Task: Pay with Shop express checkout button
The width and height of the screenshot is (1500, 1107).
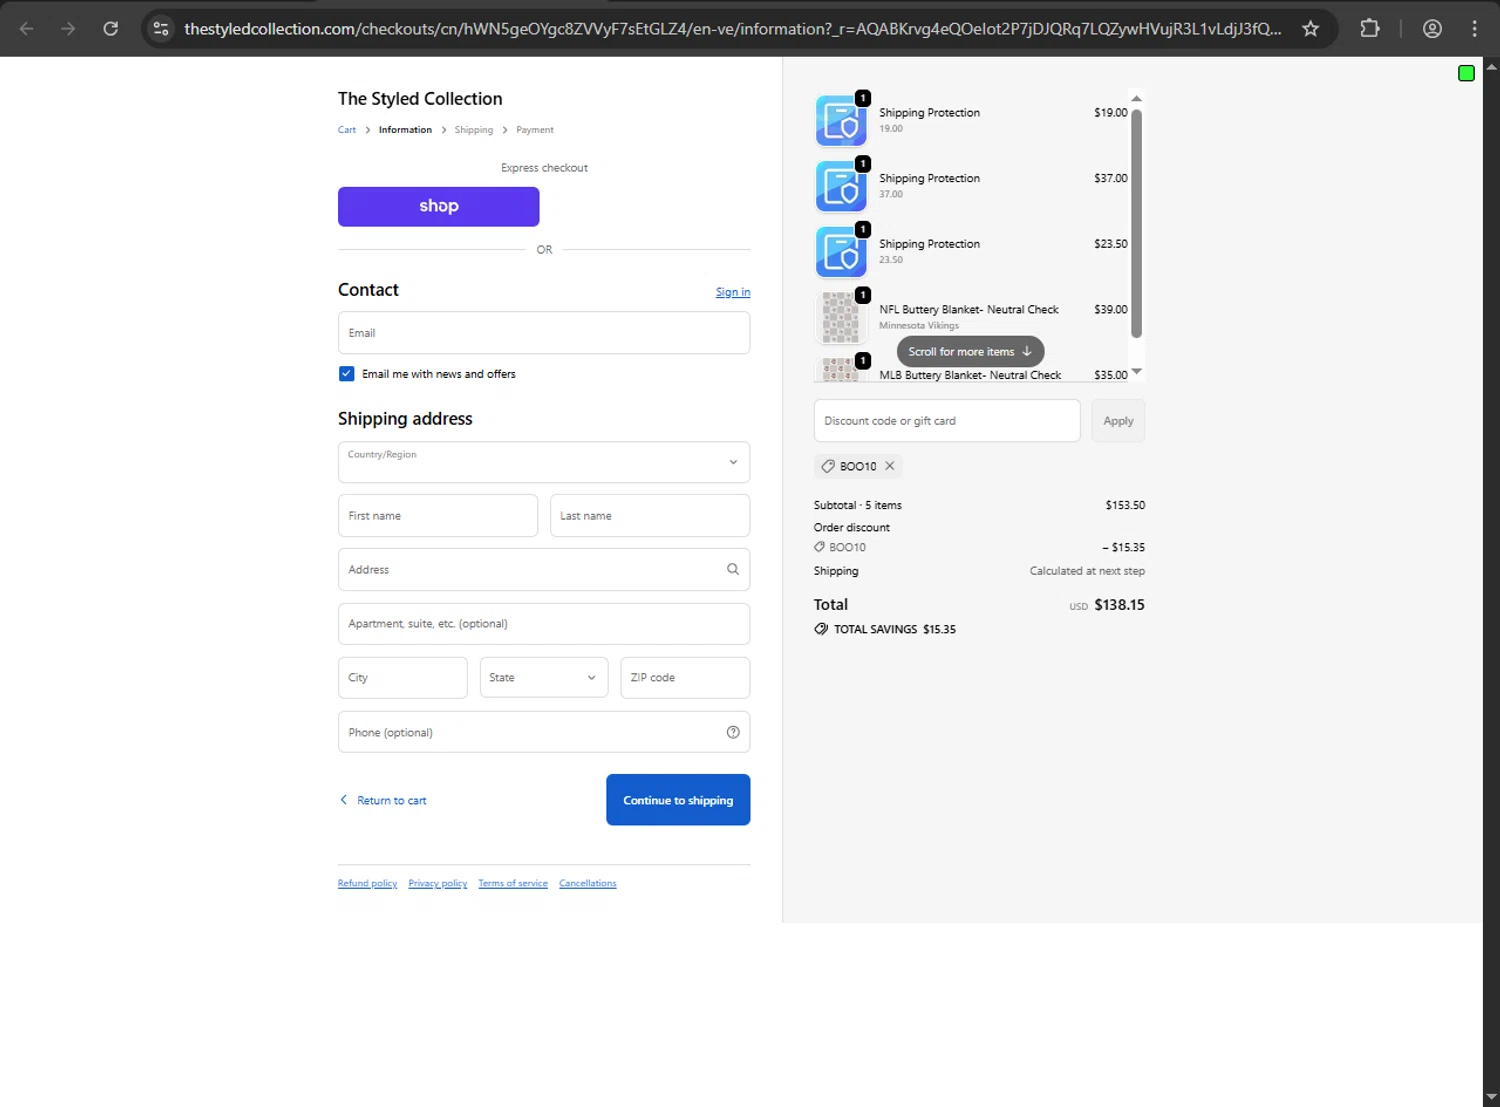Action: click(439, 206)
